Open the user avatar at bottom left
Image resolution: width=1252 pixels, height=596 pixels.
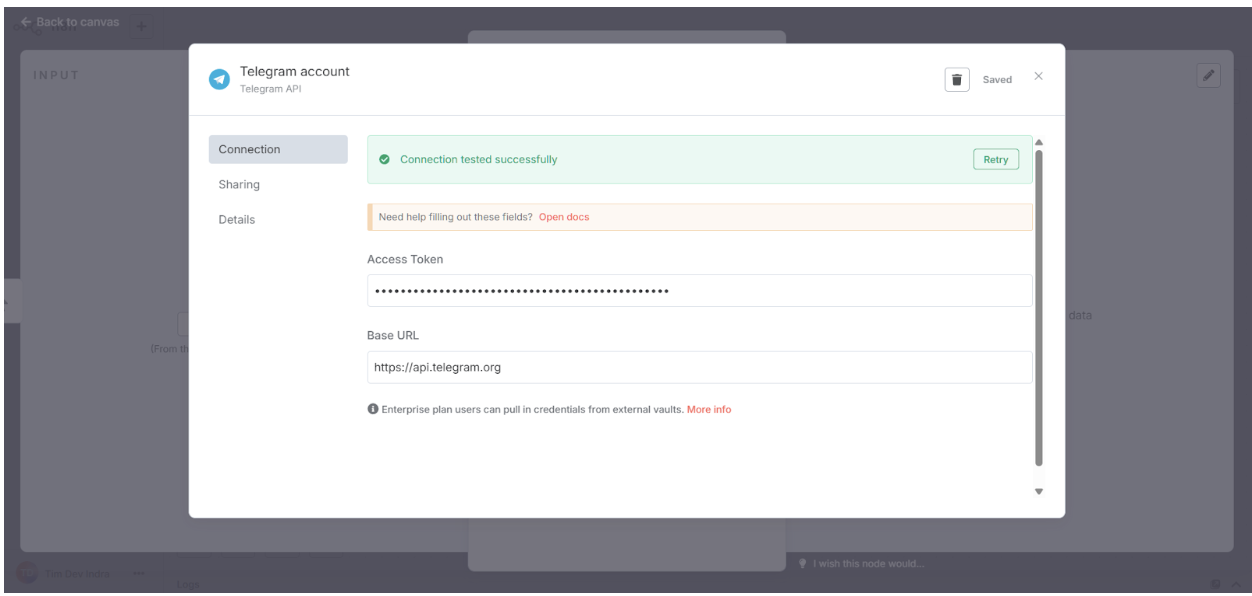point(27,574)
